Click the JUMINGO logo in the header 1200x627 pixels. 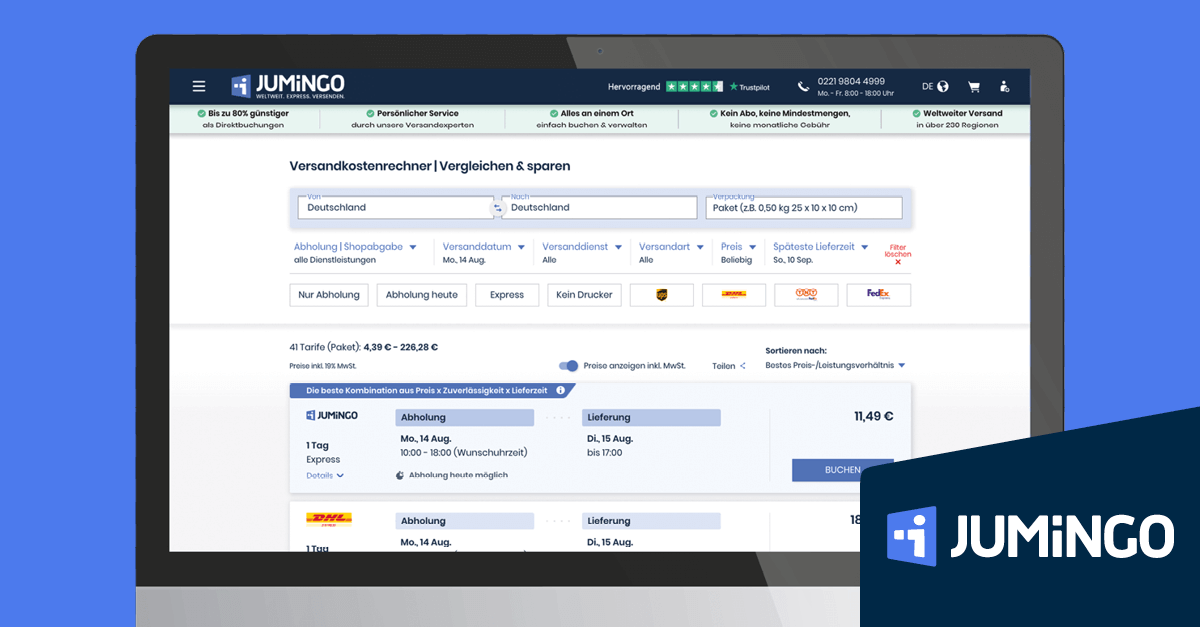pyautogui.click(x=288, y=86)
